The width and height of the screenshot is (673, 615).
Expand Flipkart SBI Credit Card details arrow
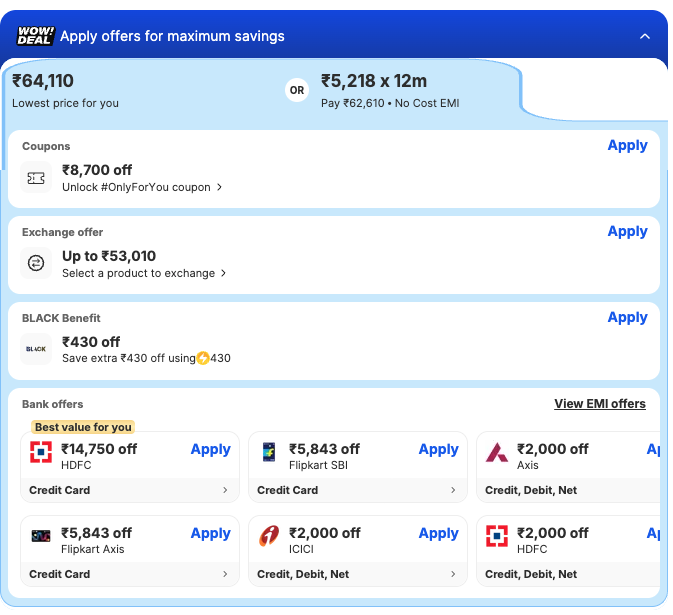pyautogui.click(x=453, y=491)
